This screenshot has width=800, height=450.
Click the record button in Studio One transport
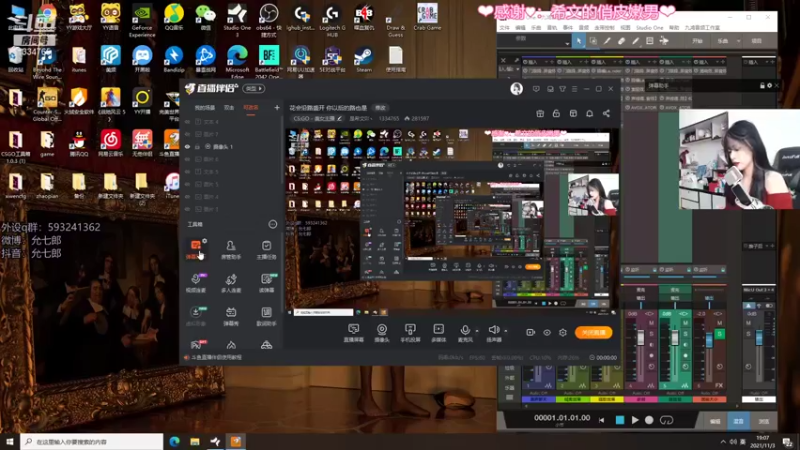point(649,420)
